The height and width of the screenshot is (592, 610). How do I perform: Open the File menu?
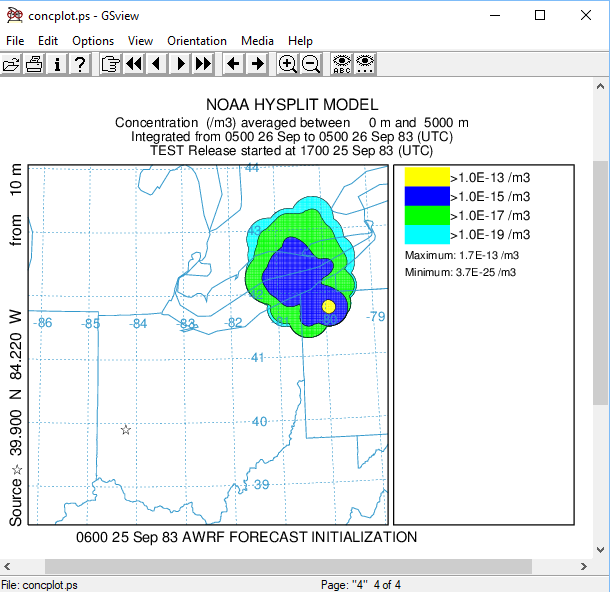click(15, 41)
